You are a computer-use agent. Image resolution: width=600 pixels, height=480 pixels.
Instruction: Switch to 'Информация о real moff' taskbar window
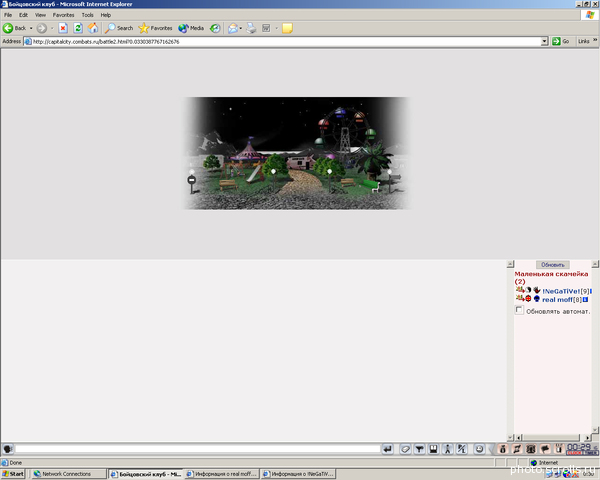tap(222, 474)
